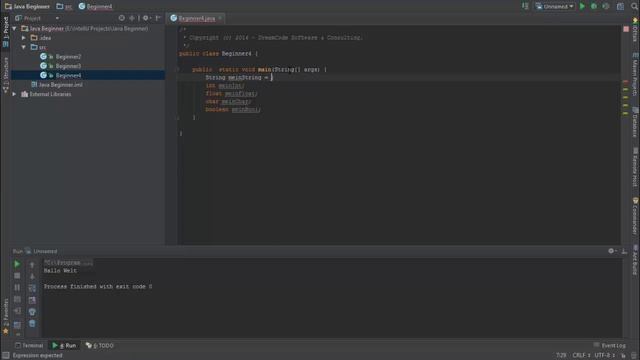Click the red error indicator in editor gutter

[626, 29]
